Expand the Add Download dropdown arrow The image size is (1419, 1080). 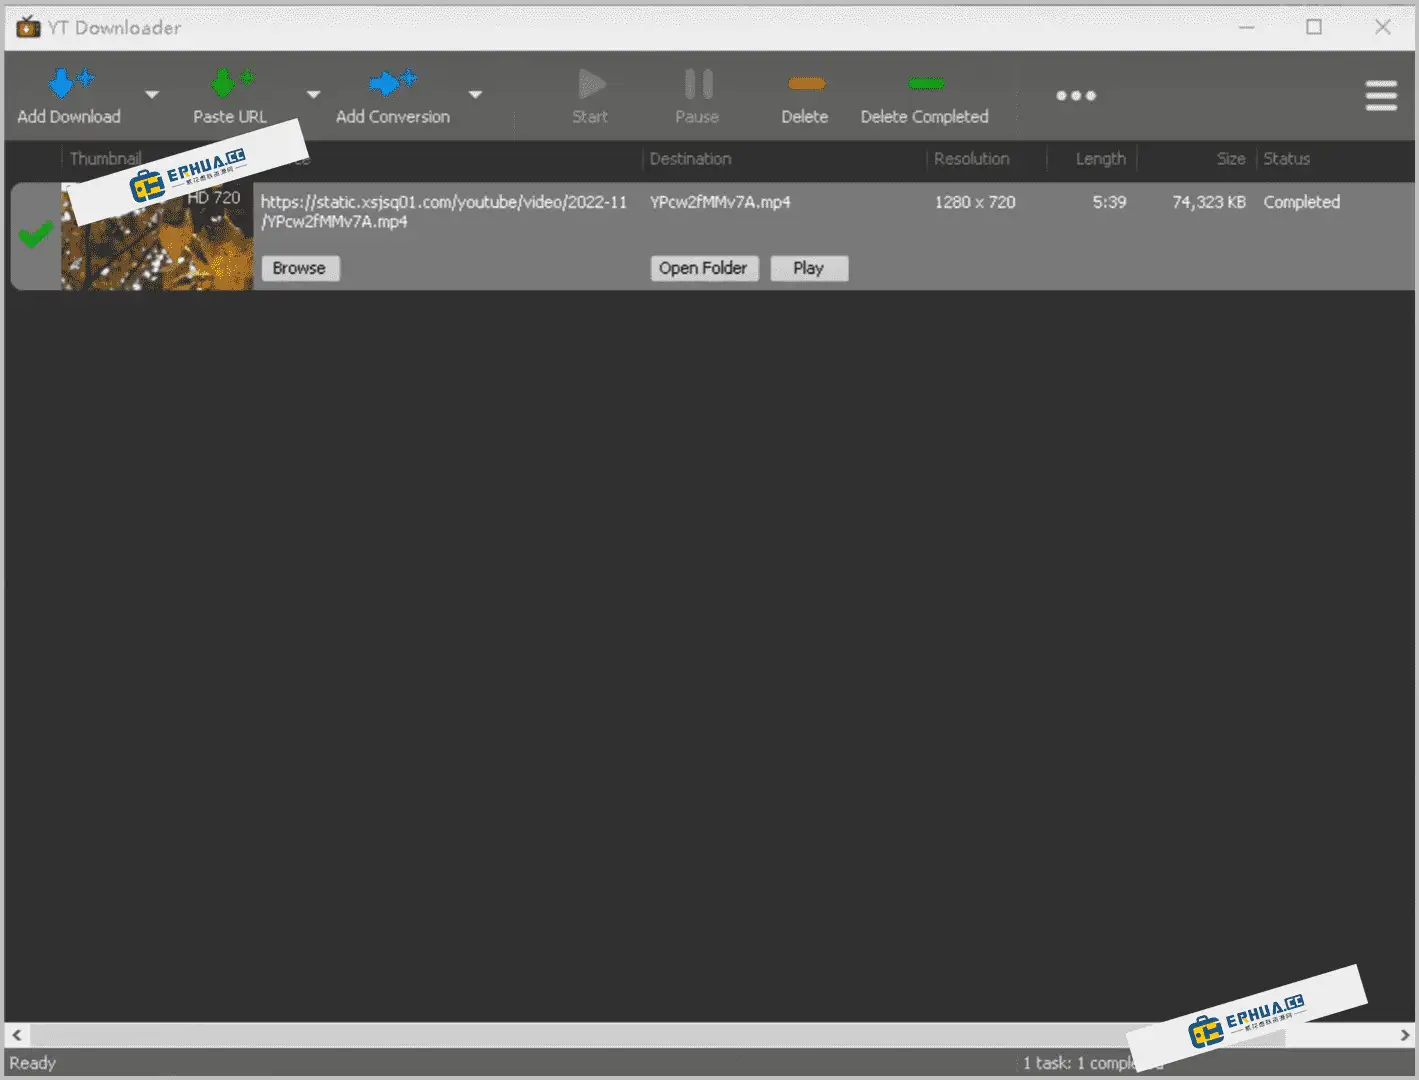coord(152,95)
